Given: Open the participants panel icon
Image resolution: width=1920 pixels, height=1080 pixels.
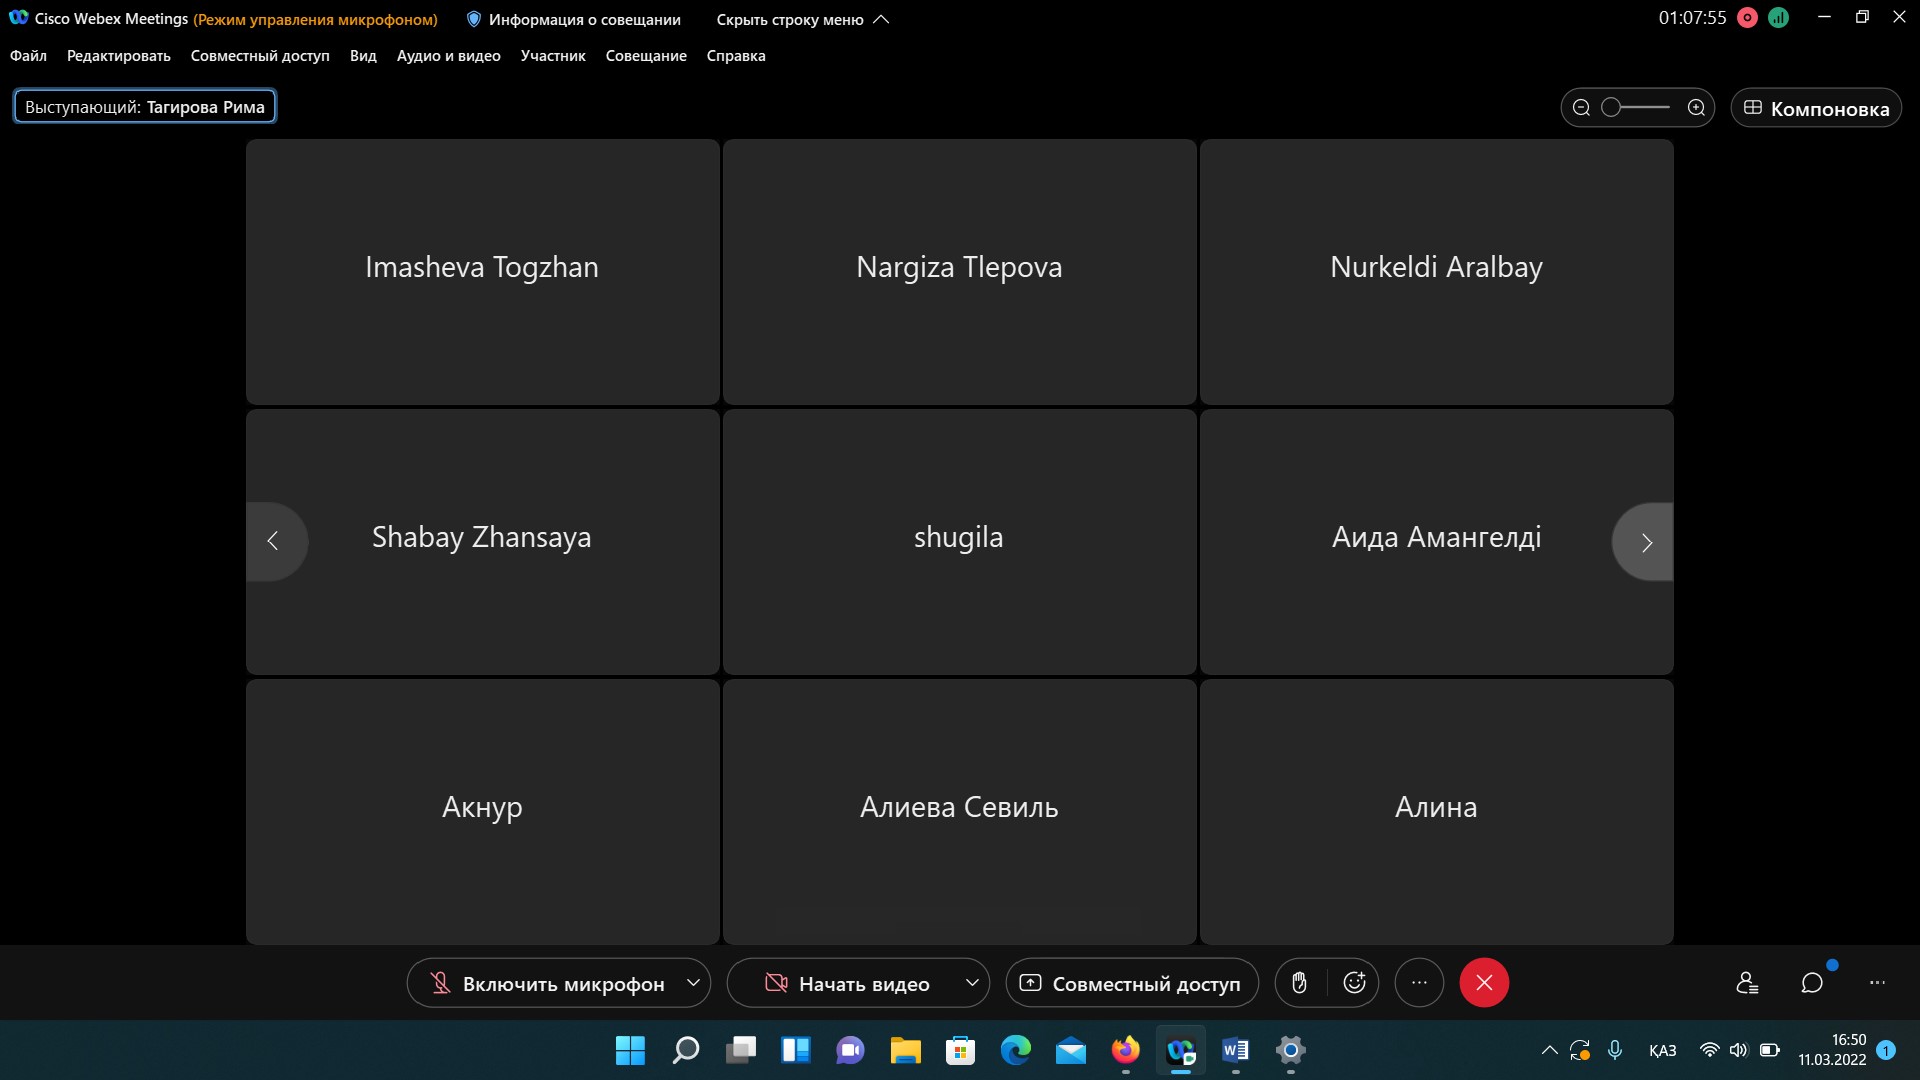Looking at the screenshot, I should click(x=1747, y=983).
